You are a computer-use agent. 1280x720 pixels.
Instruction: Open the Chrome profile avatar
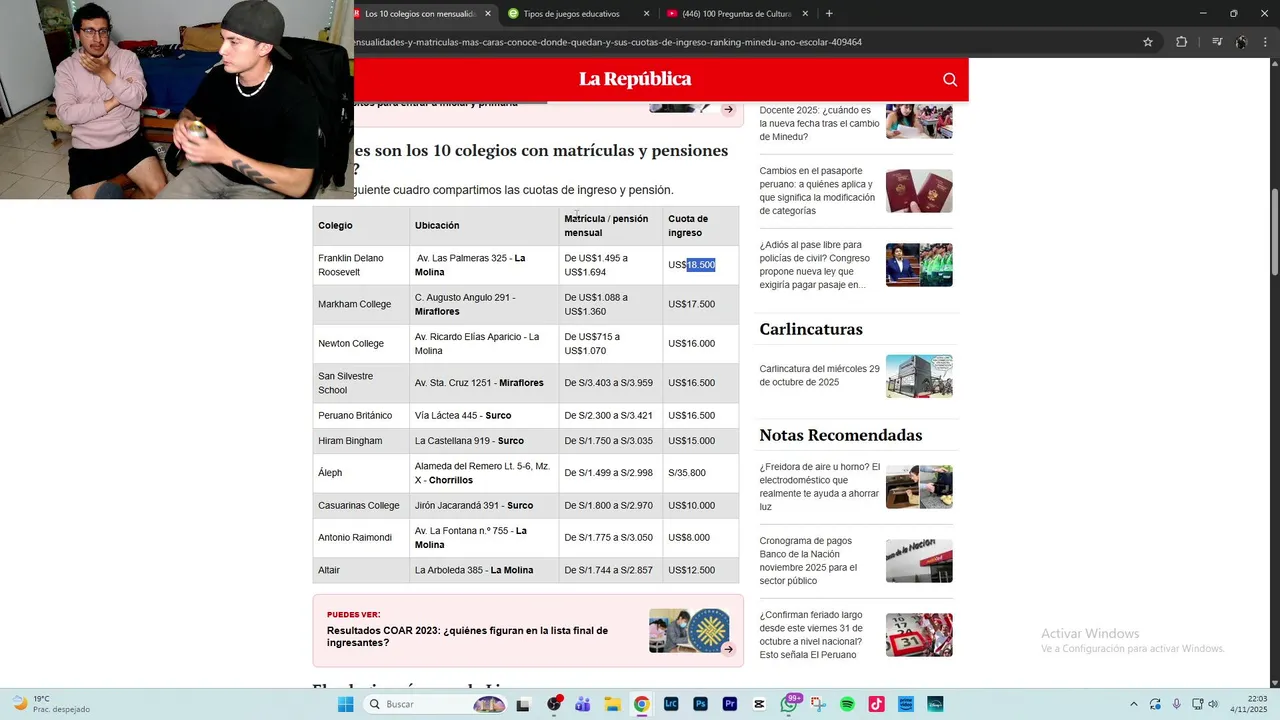click(1241, 42)
